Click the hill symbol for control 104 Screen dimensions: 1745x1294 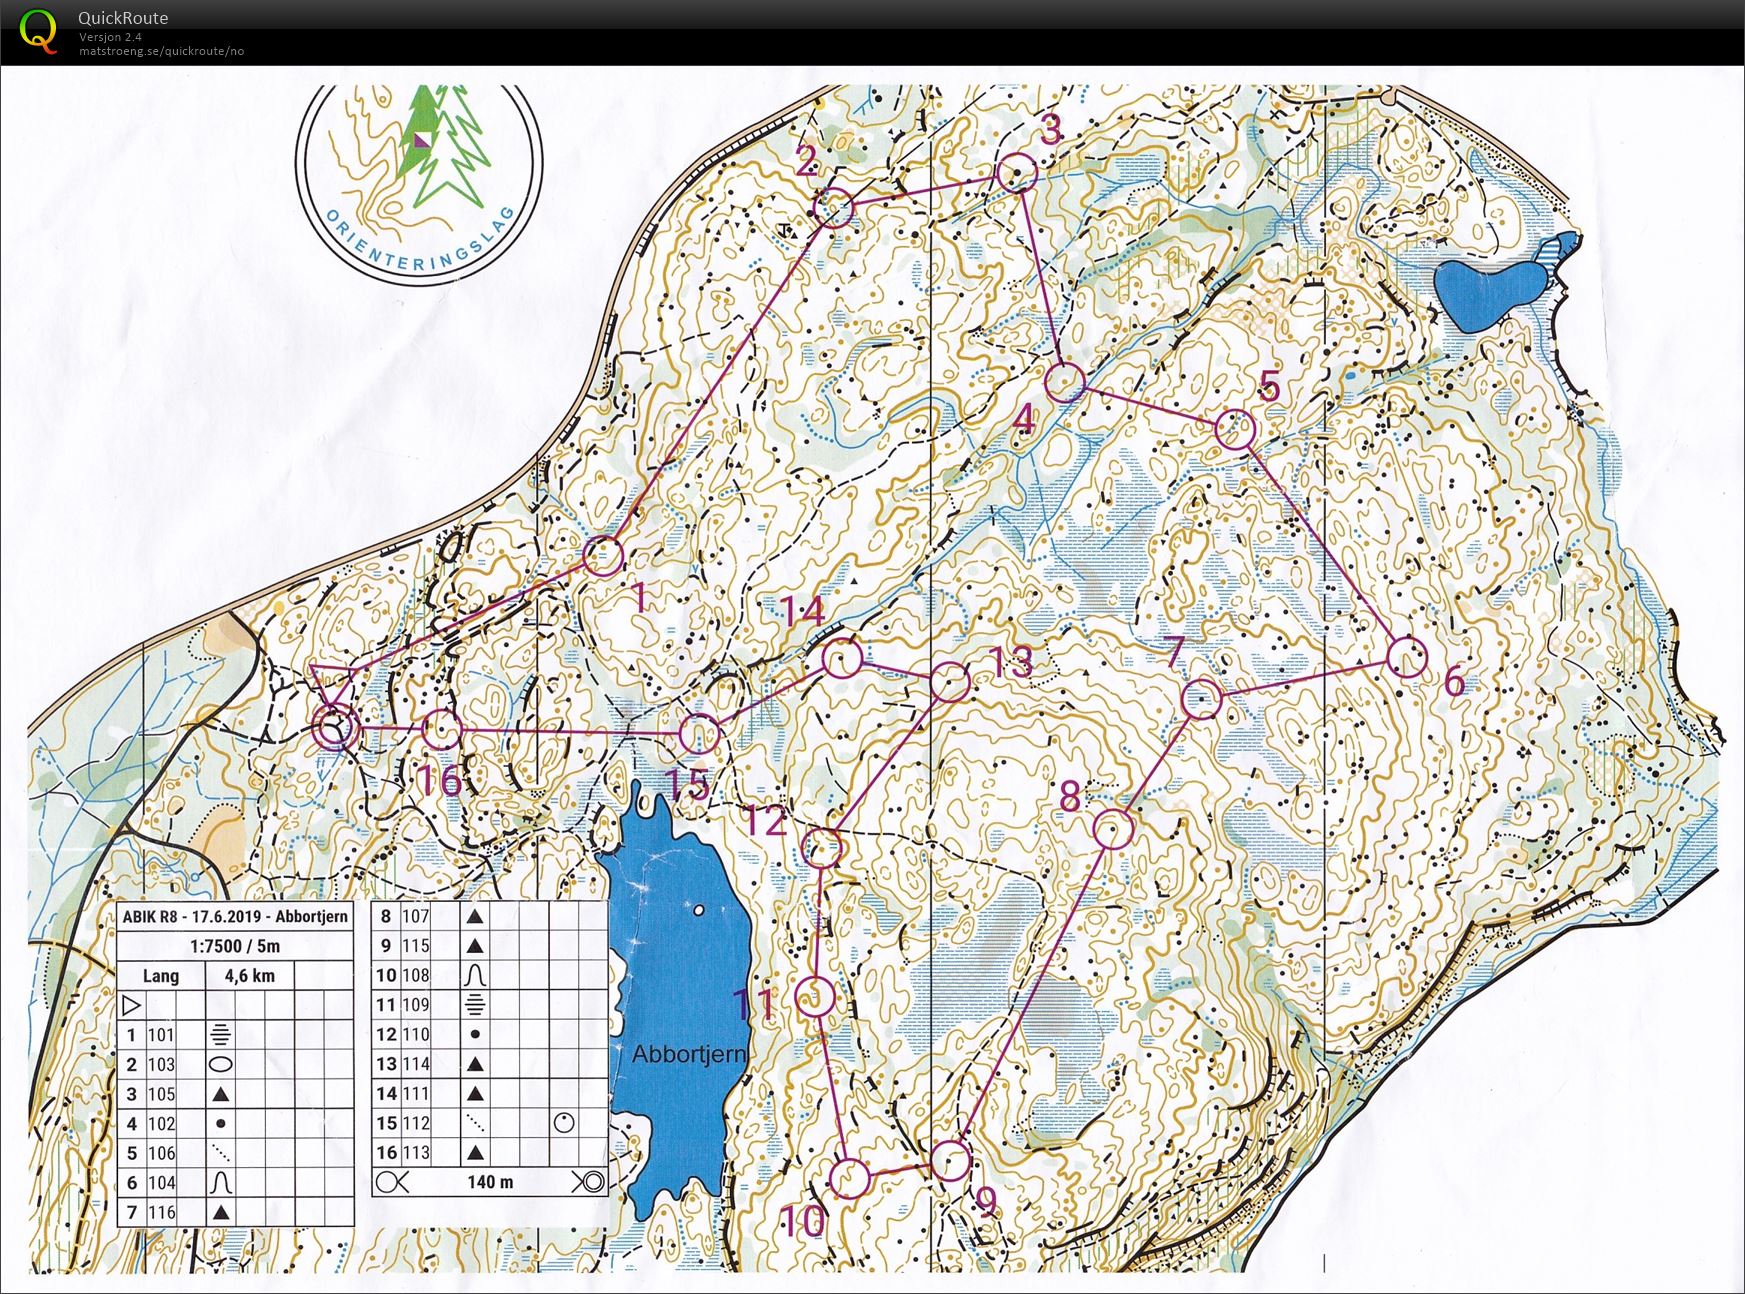220,1182
